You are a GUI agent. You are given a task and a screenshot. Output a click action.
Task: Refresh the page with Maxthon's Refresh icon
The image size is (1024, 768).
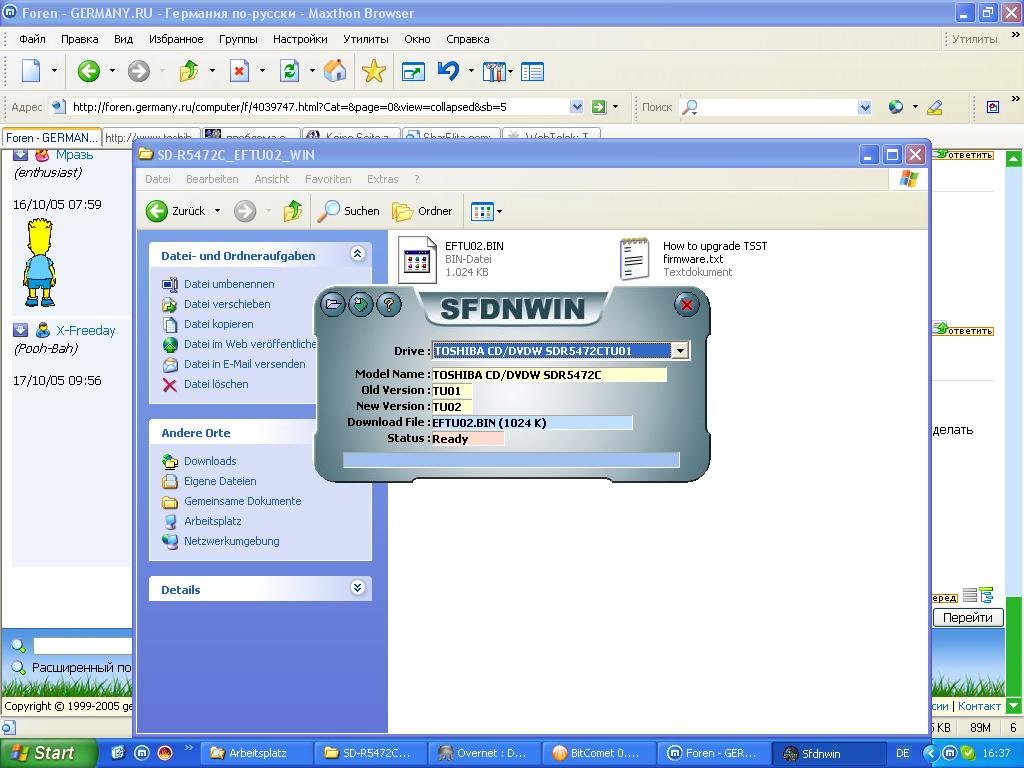point(289,71)
